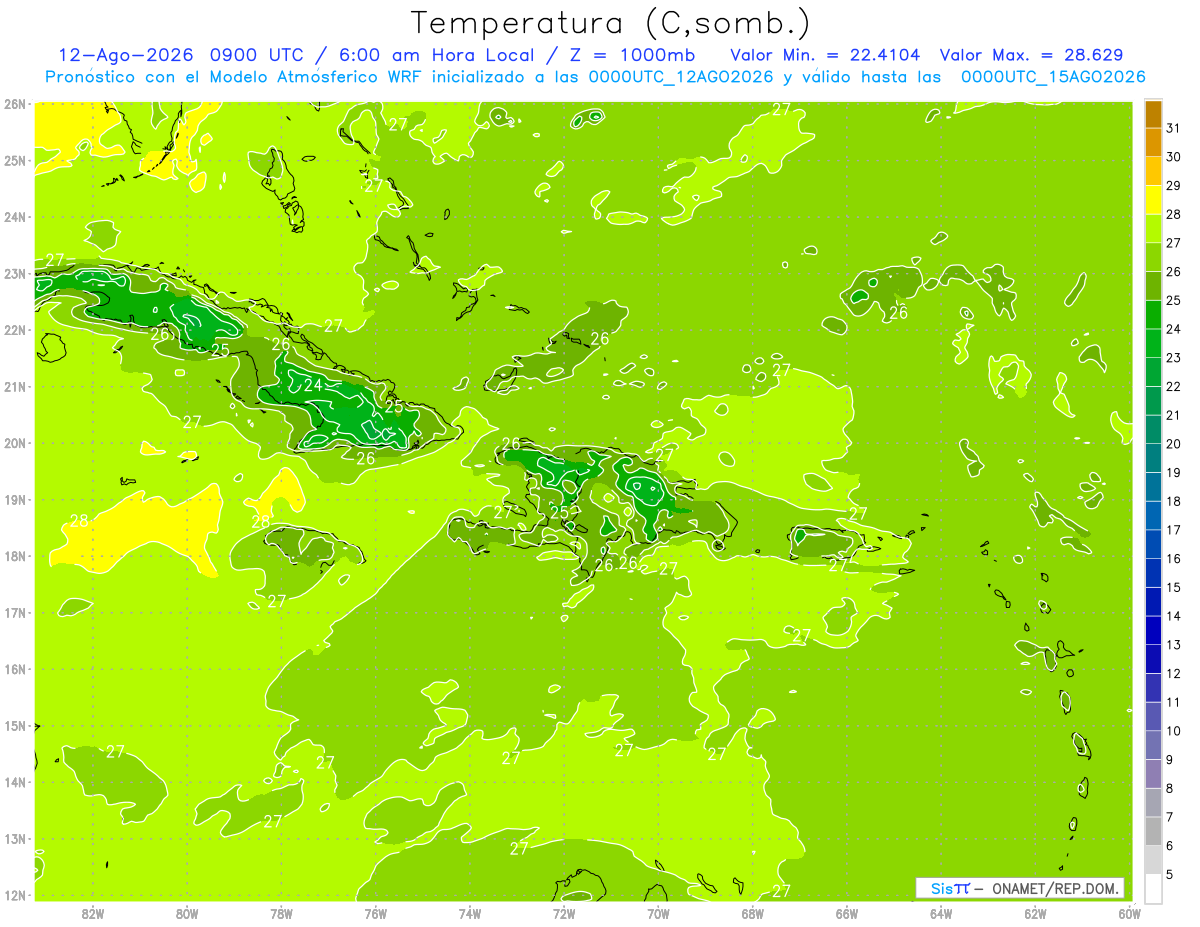Screen dimensions: 1200x927
Task: Click the "ONAMET/REP.DOM." credit label
Action: click(1055, 888)
